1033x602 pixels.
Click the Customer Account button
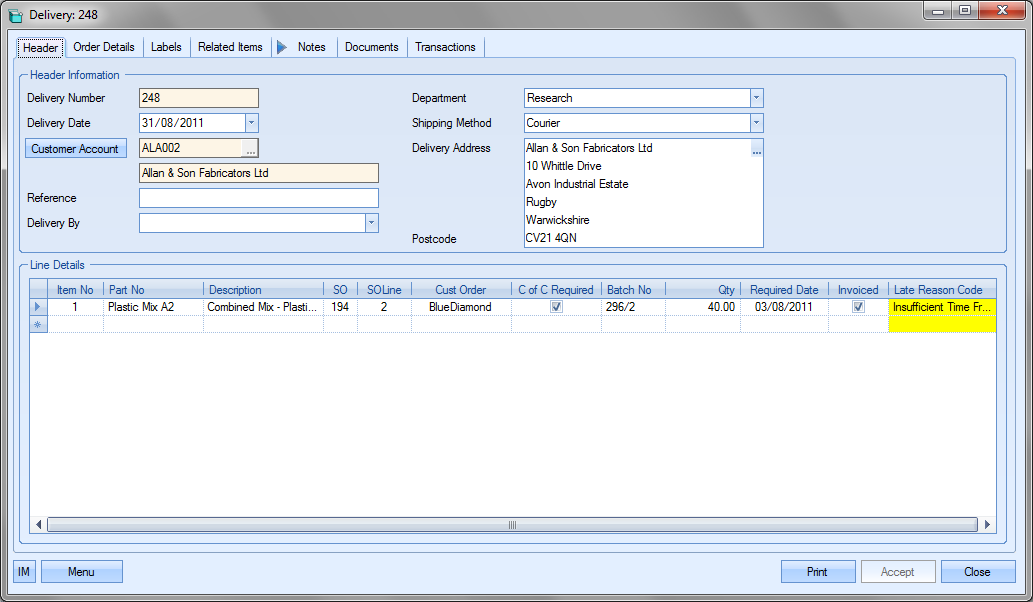pyautogui.click(x=76, y=149)
